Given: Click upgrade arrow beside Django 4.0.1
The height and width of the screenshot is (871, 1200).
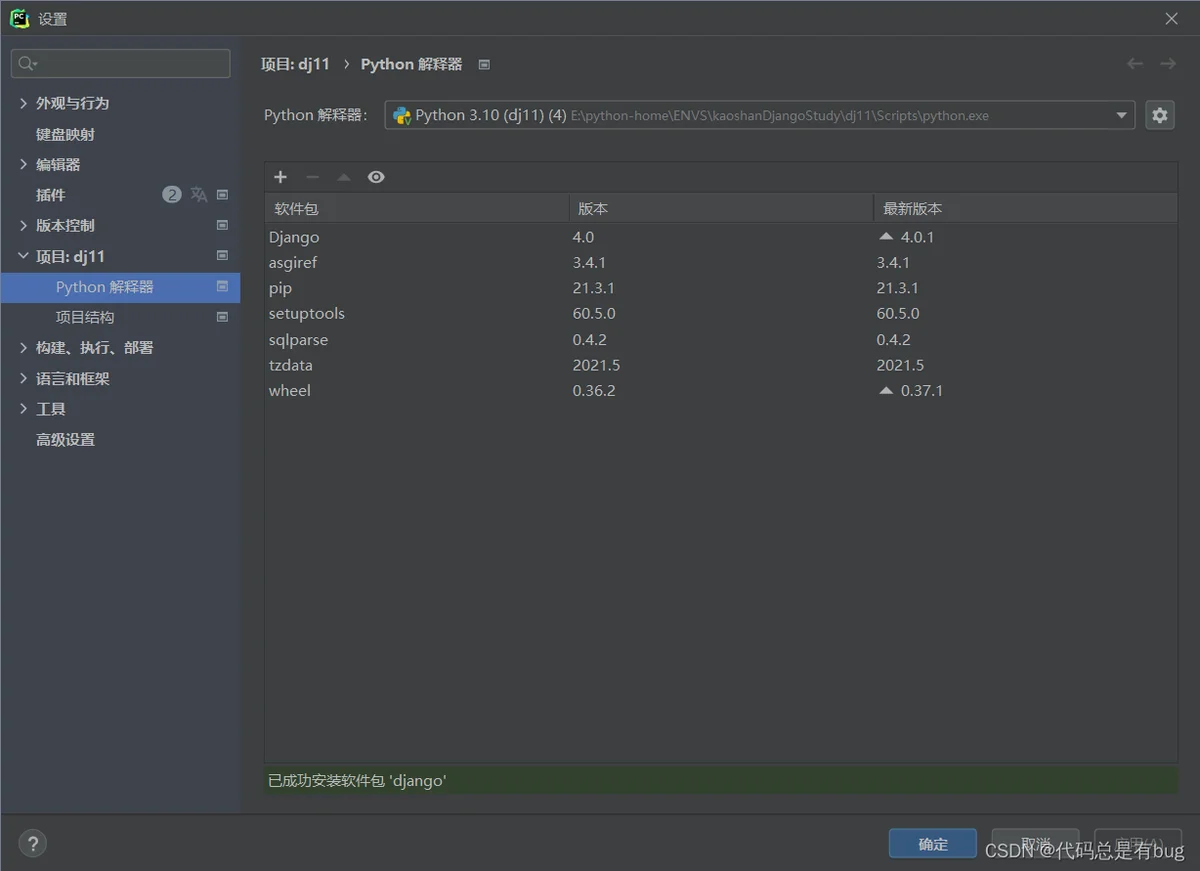Looking at the screenshot, I should point(886,237).
